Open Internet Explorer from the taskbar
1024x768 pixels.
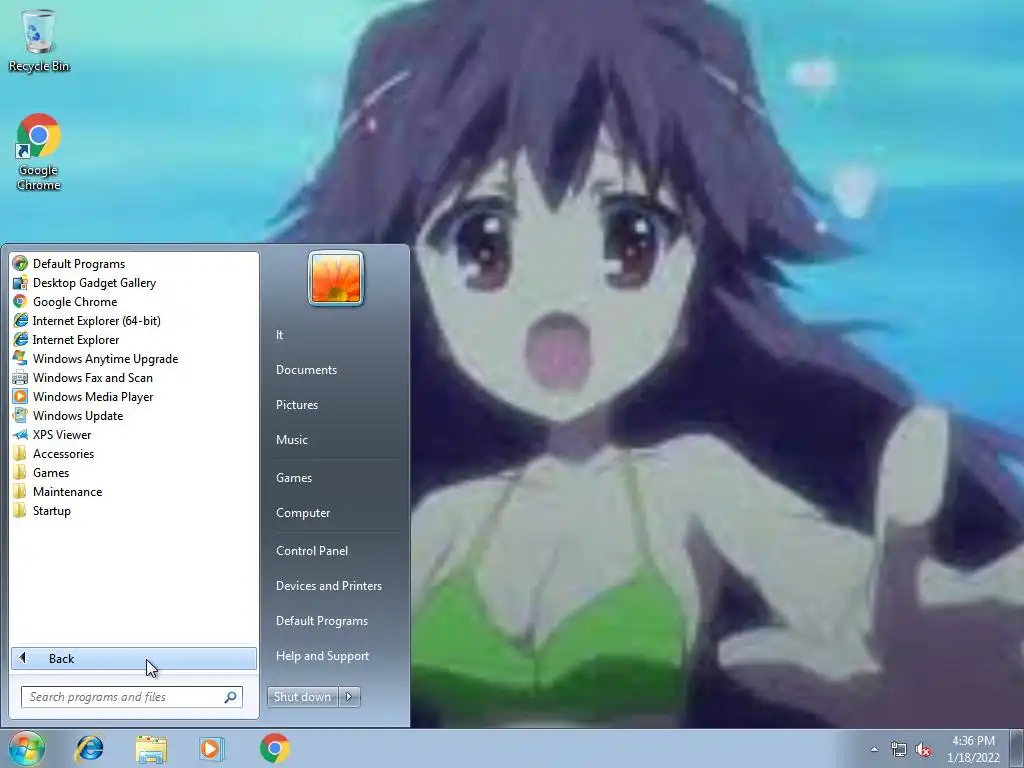89,748
